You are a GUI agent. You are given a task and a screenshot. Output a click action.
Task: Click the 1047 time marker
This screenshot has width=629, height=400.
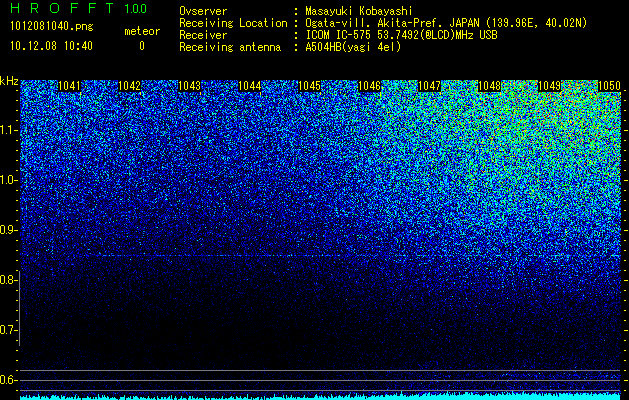pyautogui.click(x=429, y=86)
